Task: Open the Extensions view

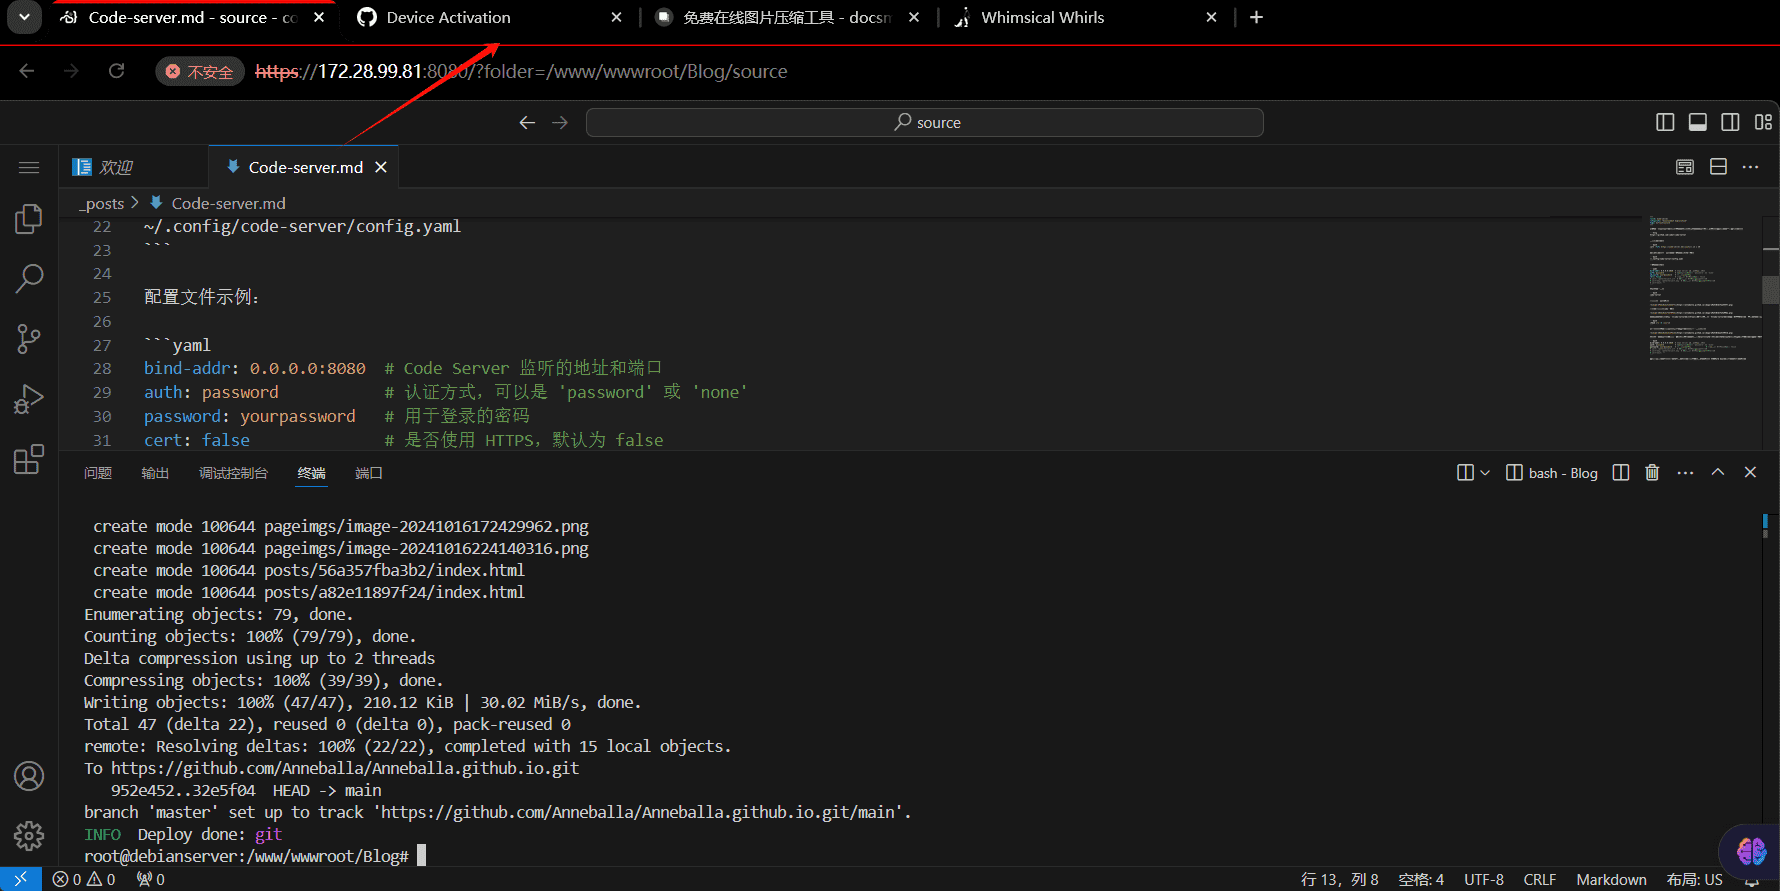Action: [29, 459]
